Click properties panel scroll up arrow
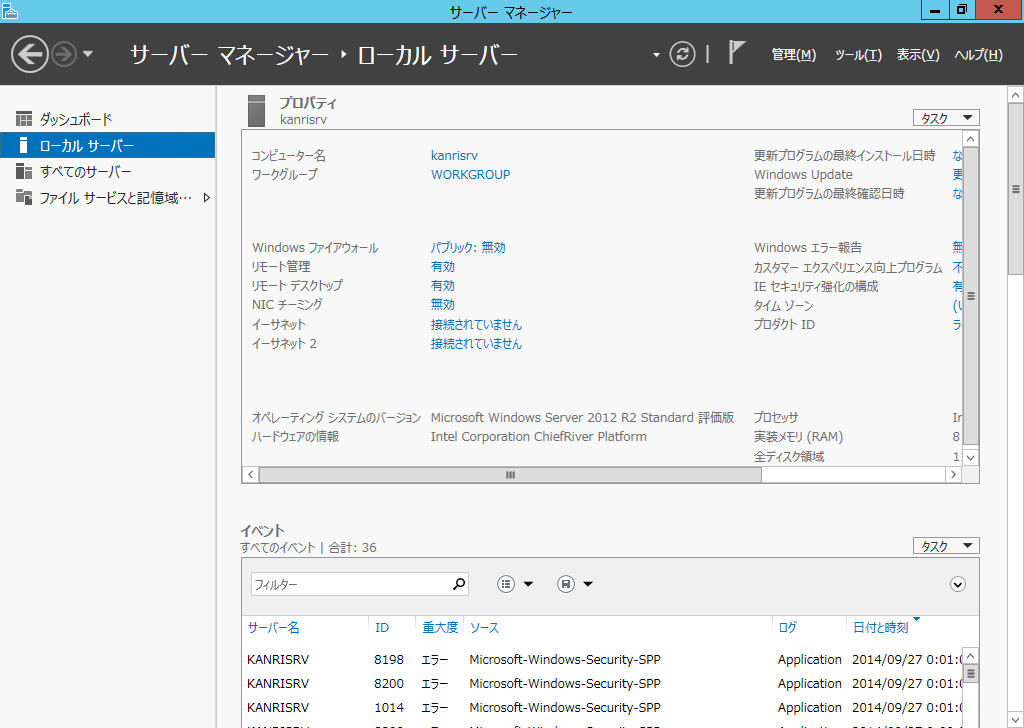This screenshot has width=1024, height=728. (970, 138)
